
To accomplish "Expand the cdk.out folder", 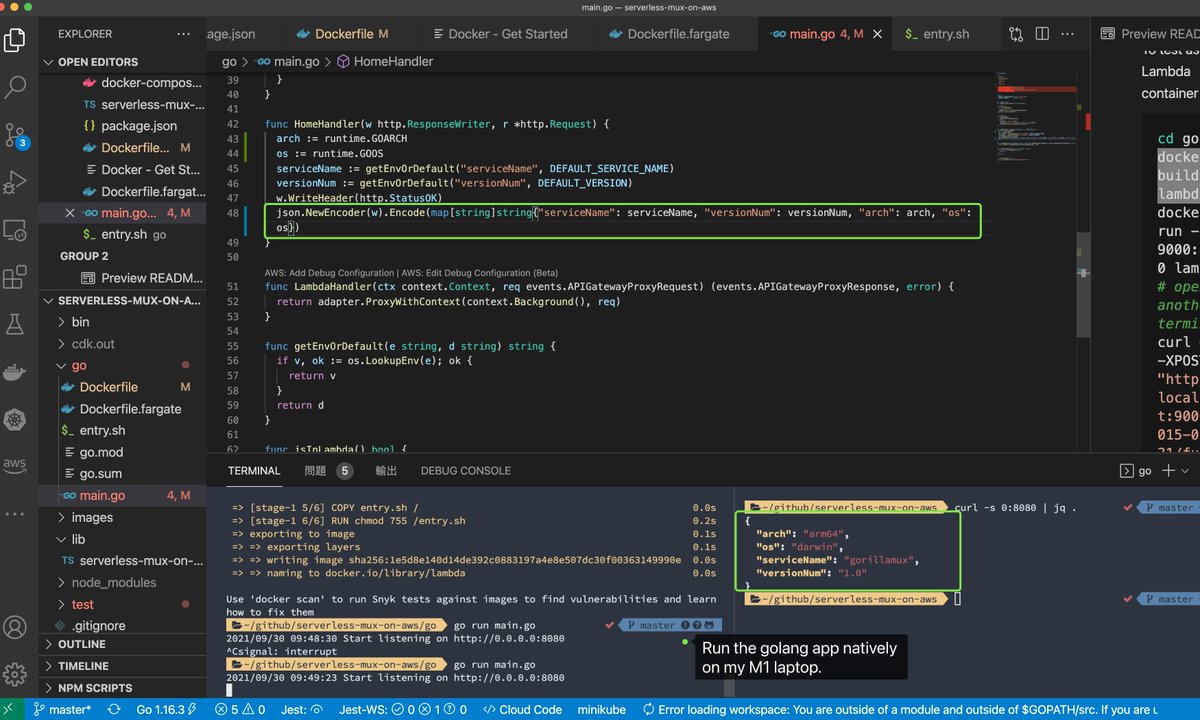I will pos(93,344).
